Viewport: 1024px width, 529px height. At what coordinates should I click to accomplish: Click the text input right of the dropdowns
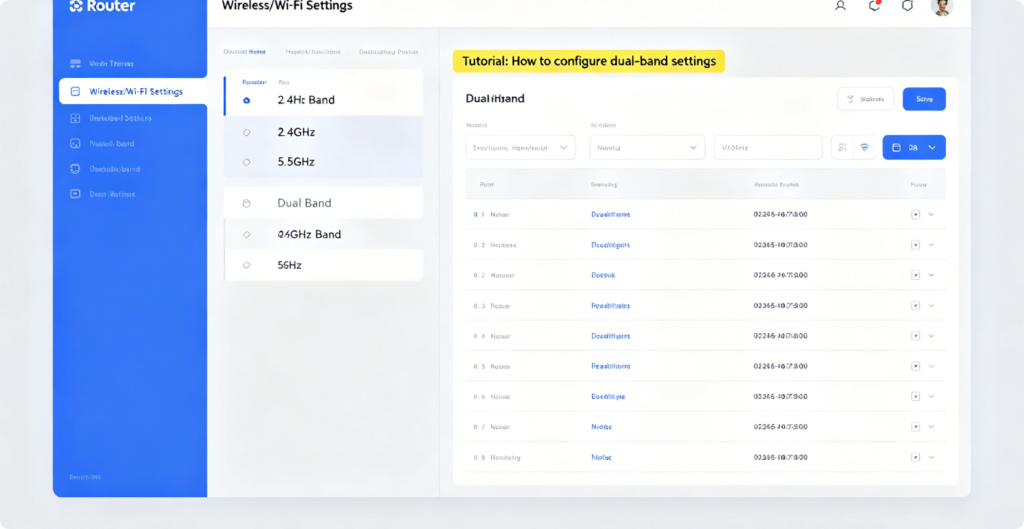(x=768, y=148)
